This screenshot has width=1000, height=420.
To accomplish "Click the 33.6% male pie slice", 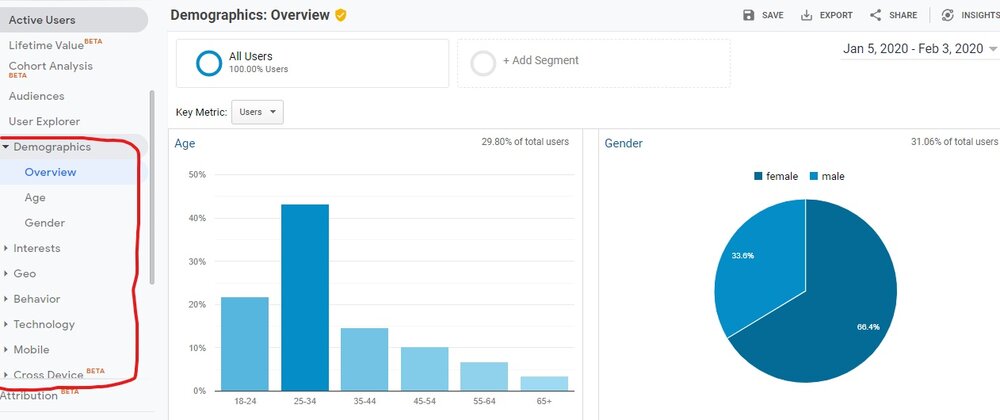I will pos(762,268).
